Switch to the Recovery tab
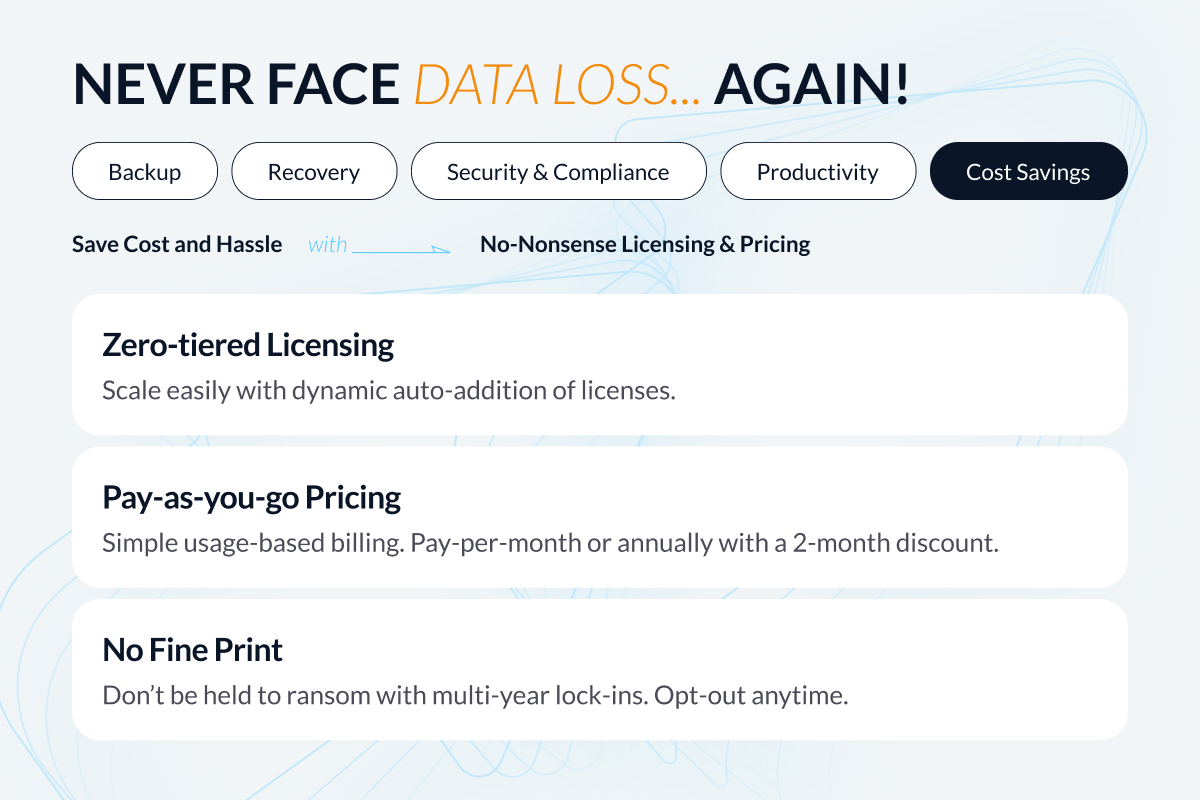Screen dimensions: 1200x800 (314, 171)
